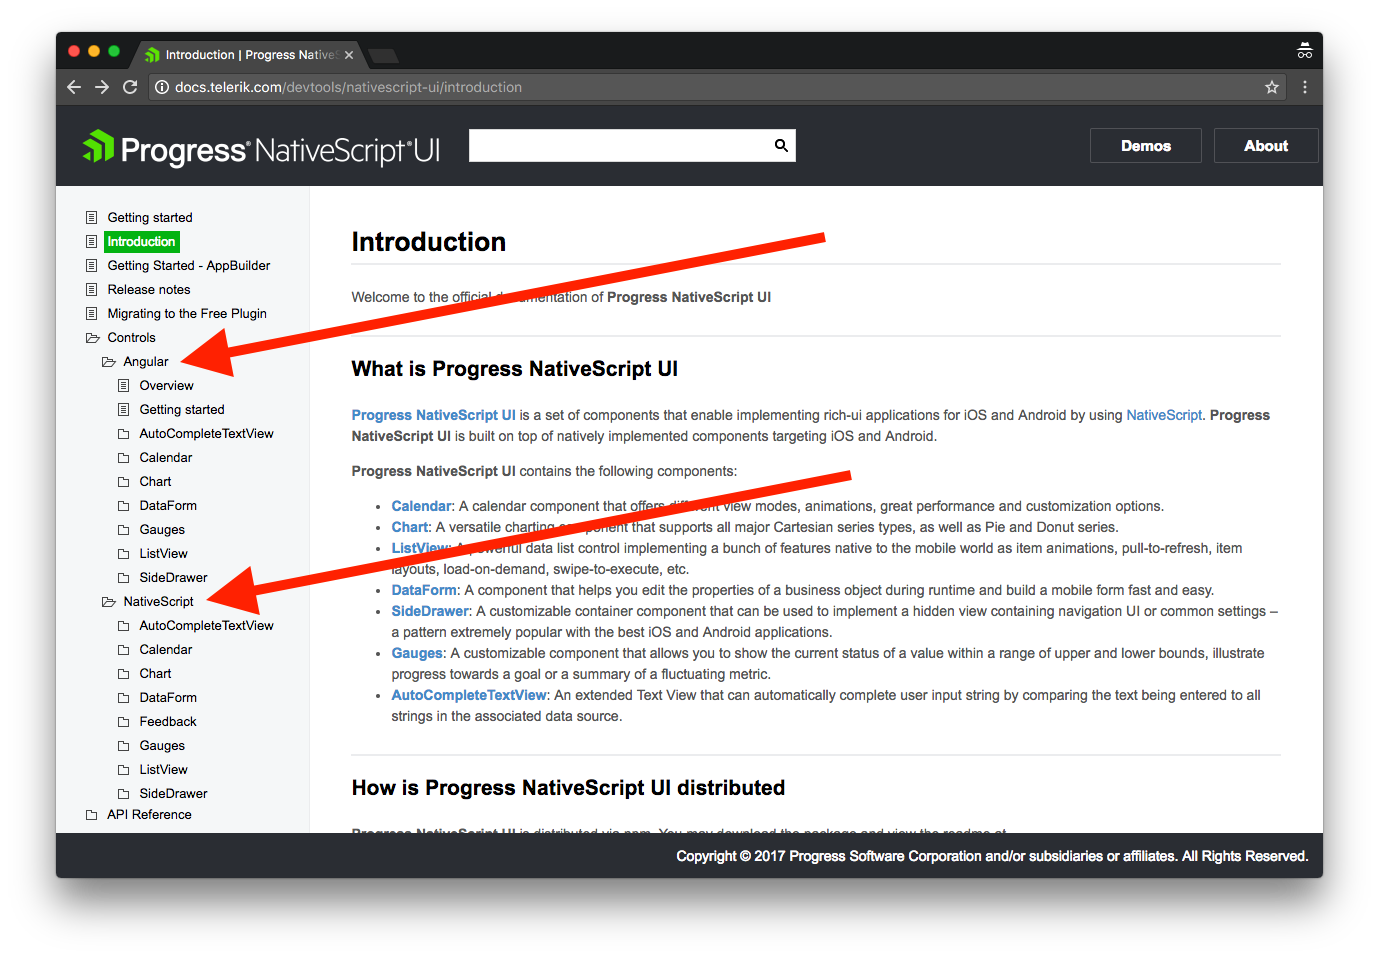Image resolution: width=1379 pixels, height=958 pixels.
Task: Collapse the Controls section
Action: (x=92, y=337)
